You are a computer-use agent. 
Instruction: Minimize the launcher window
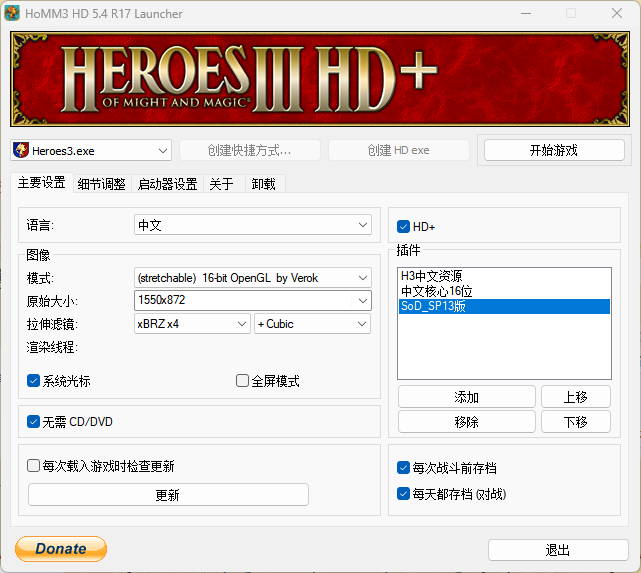coord(526,13)
